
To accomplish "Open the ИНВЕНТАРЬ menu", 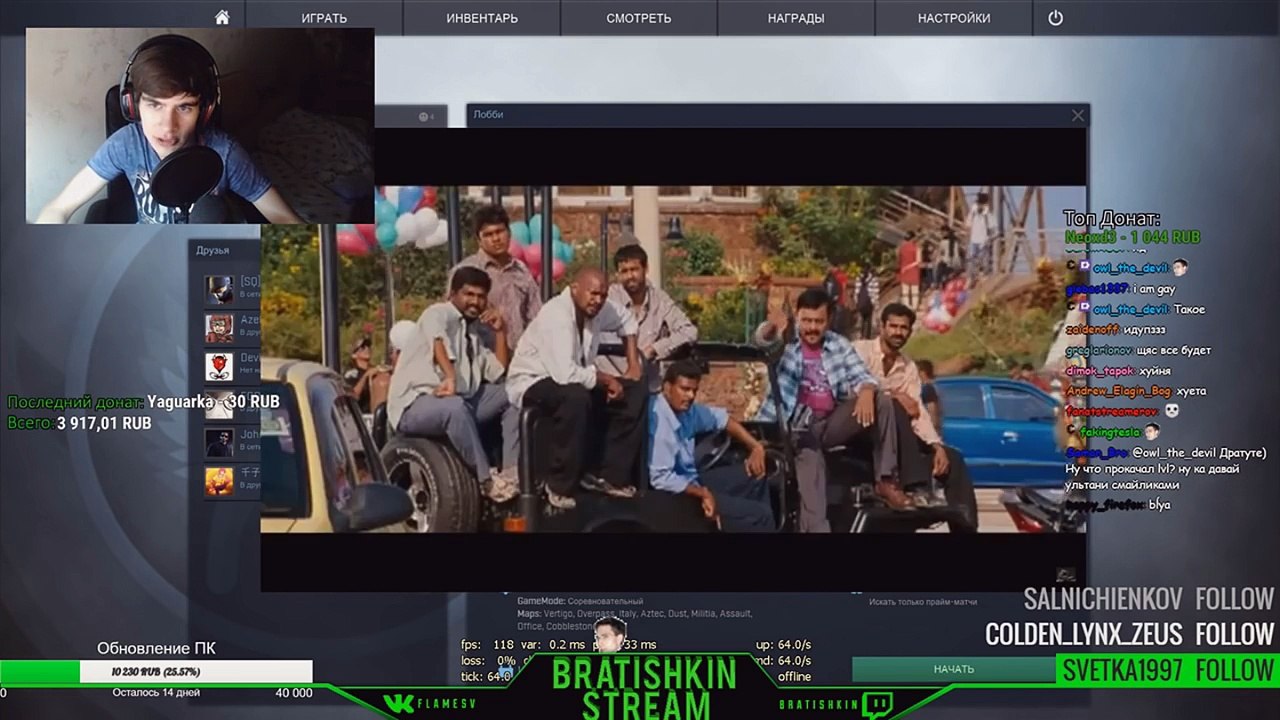I will pyautogui.click(x=482, y=18).
